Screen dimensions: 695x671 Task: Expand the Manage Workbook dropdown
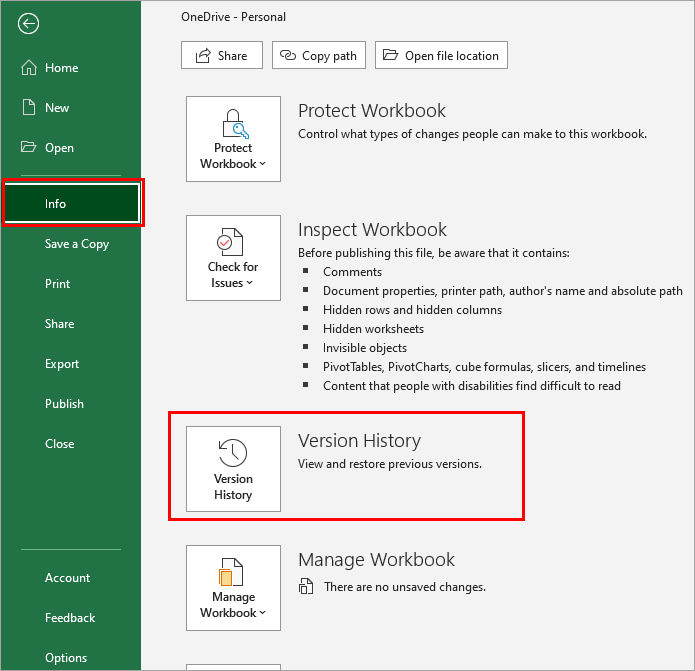[x=233, y=588]
